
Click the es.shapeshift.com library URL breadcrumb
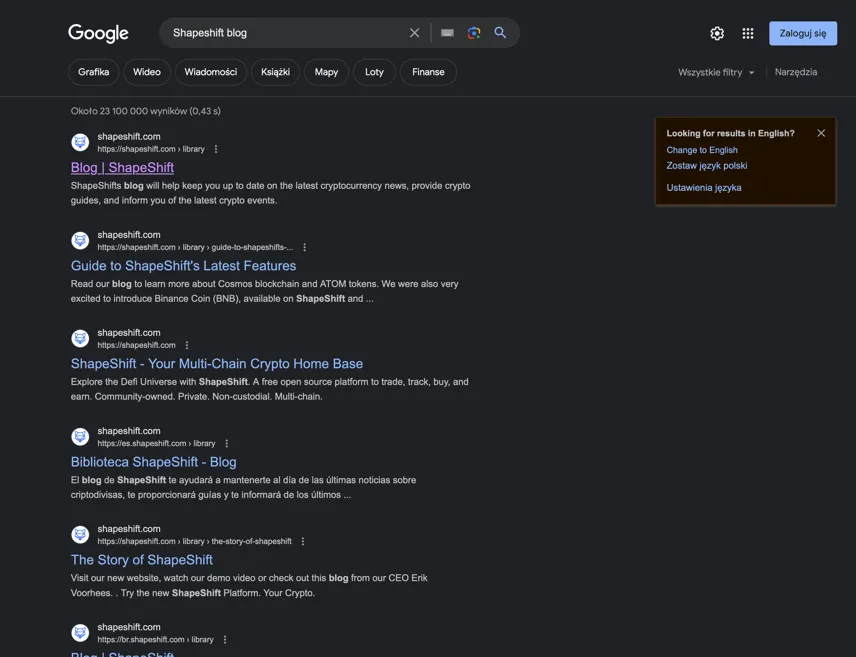[156, 443]
